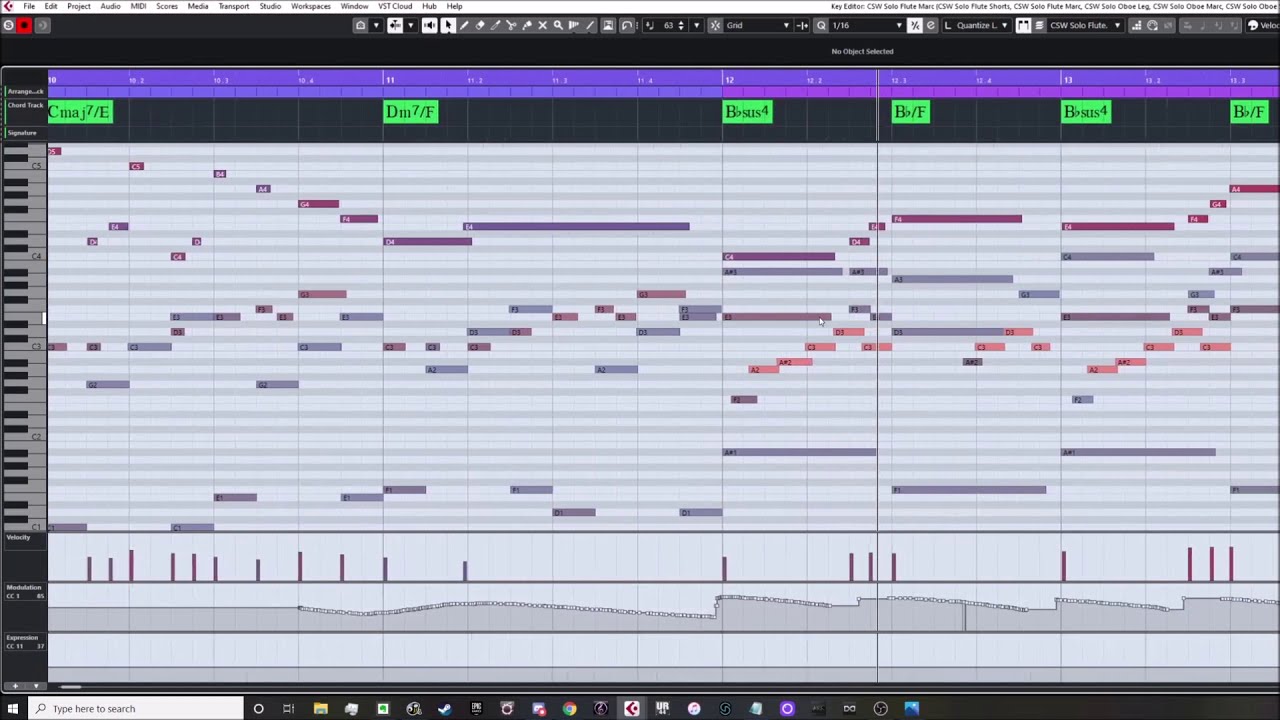
Task: Click bar 12 on the ruler
Action: pyautogui.click(x=729, y=80)
